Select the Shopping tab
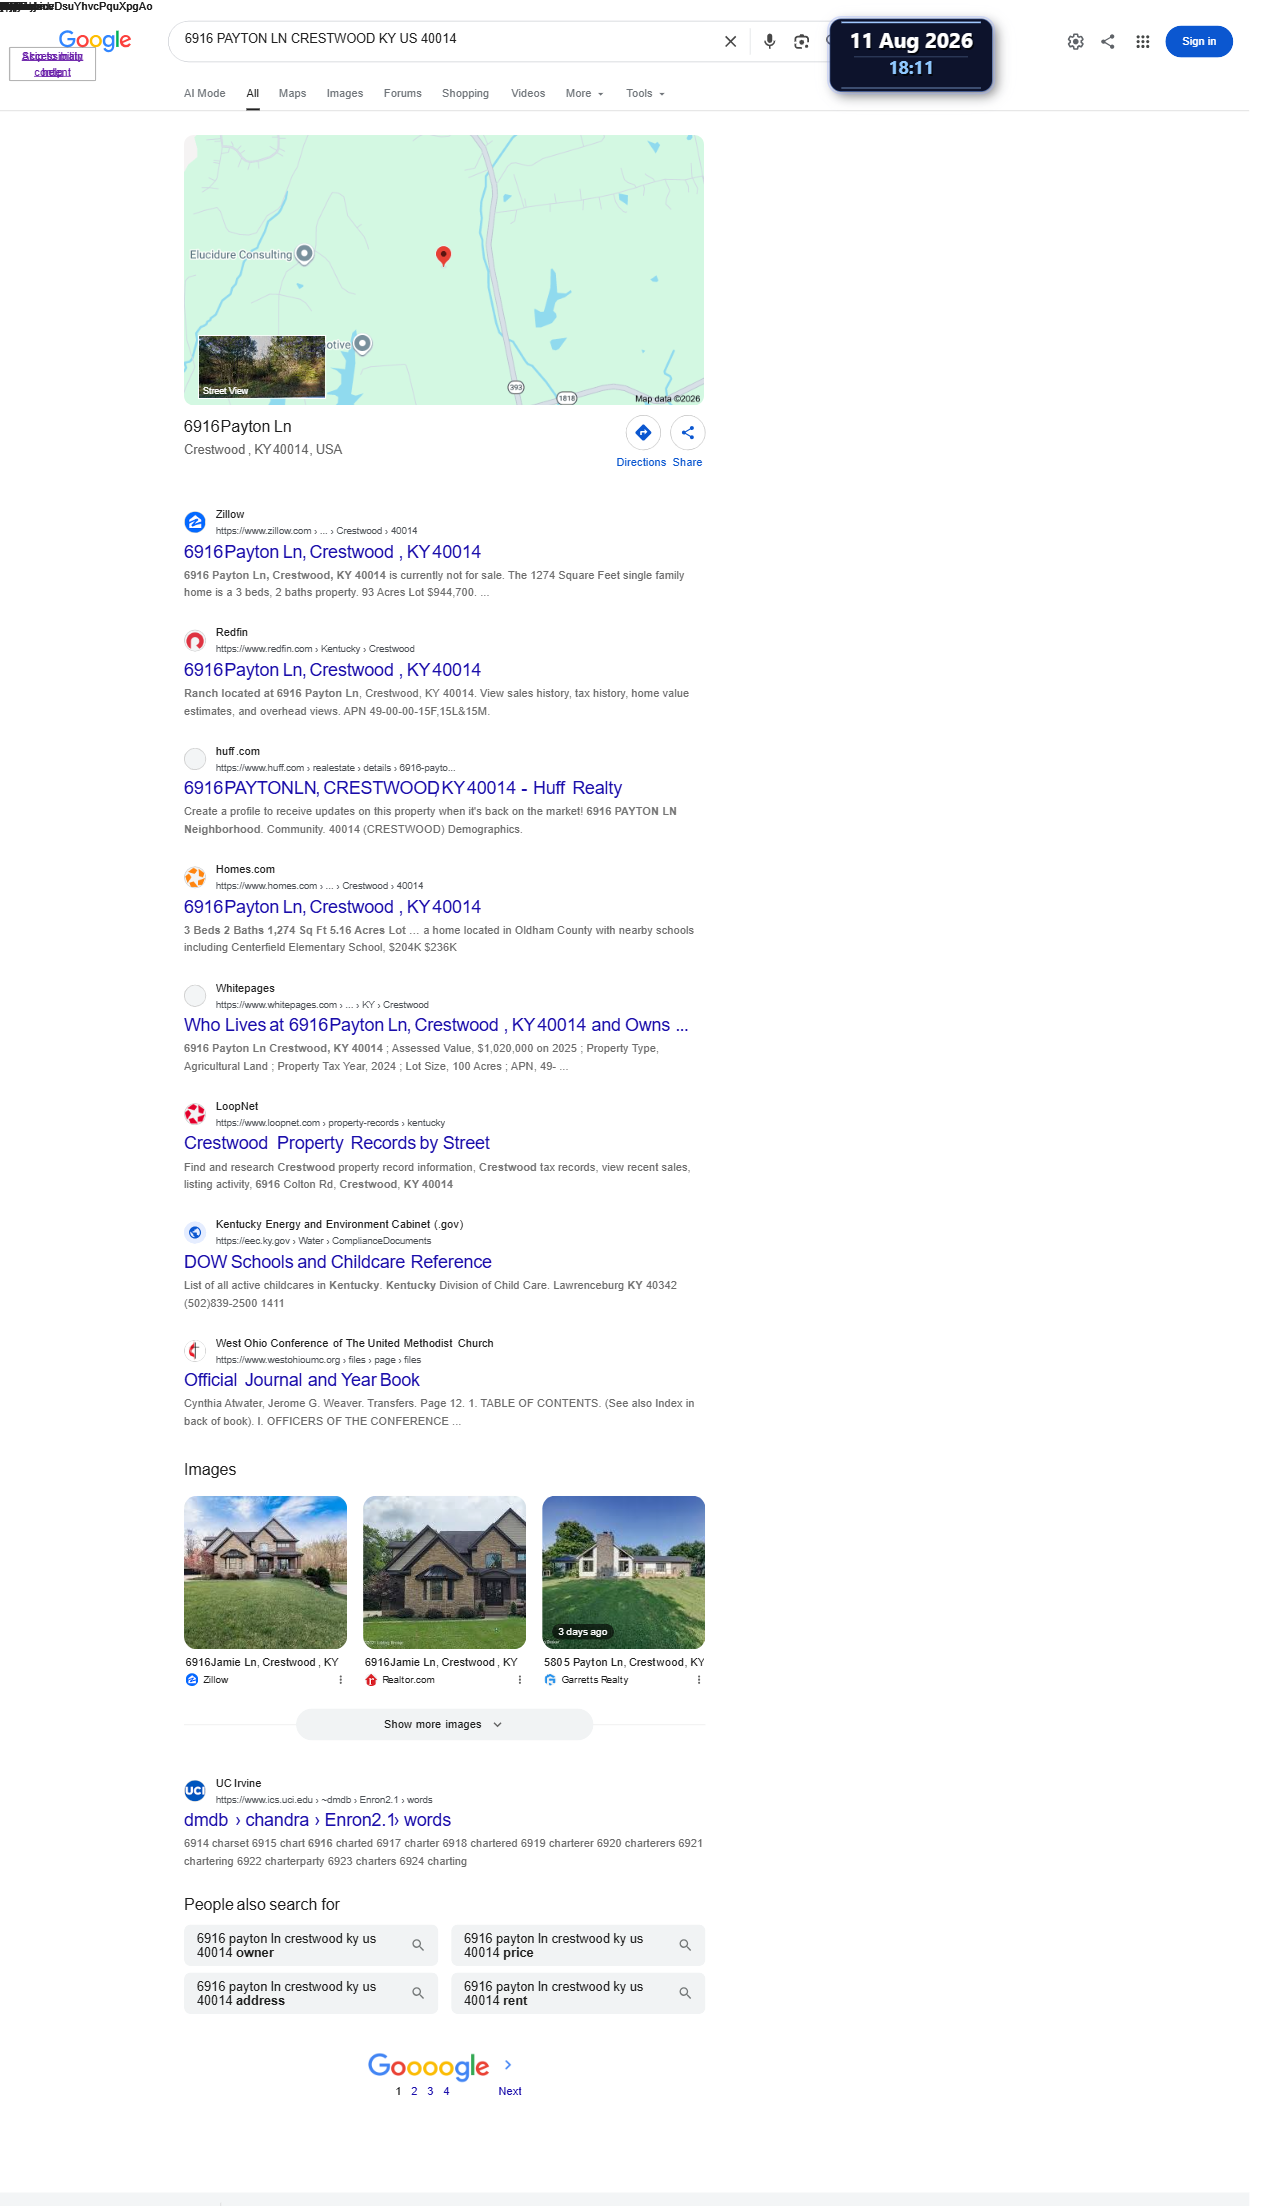 (465, 93)
